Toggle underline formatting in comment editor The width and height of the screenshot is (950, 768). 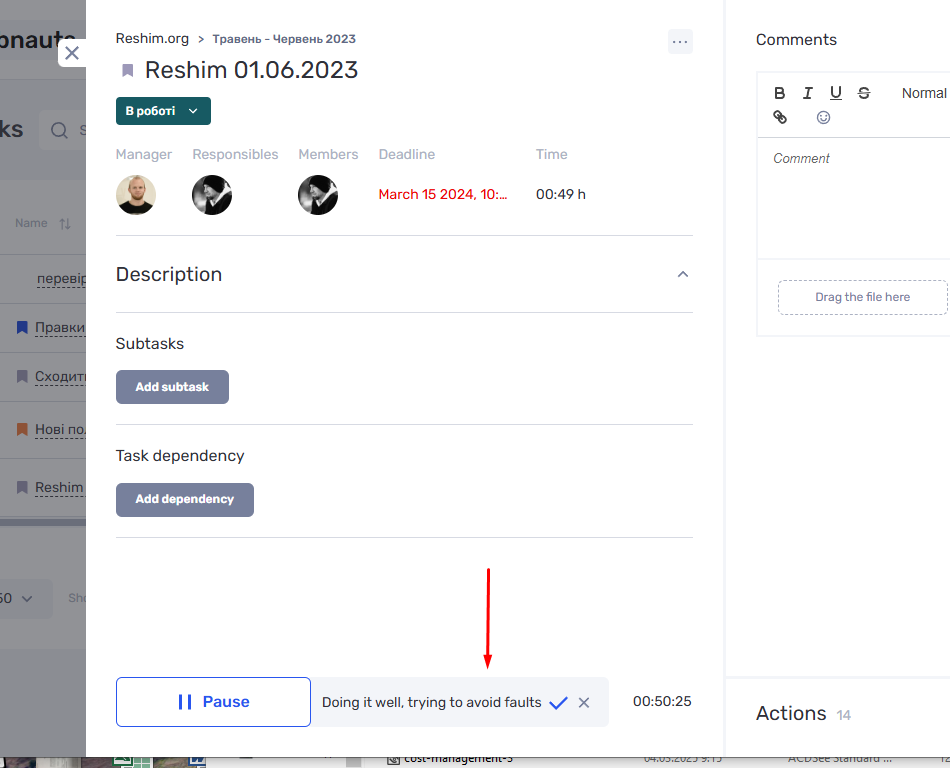(835, 93)
